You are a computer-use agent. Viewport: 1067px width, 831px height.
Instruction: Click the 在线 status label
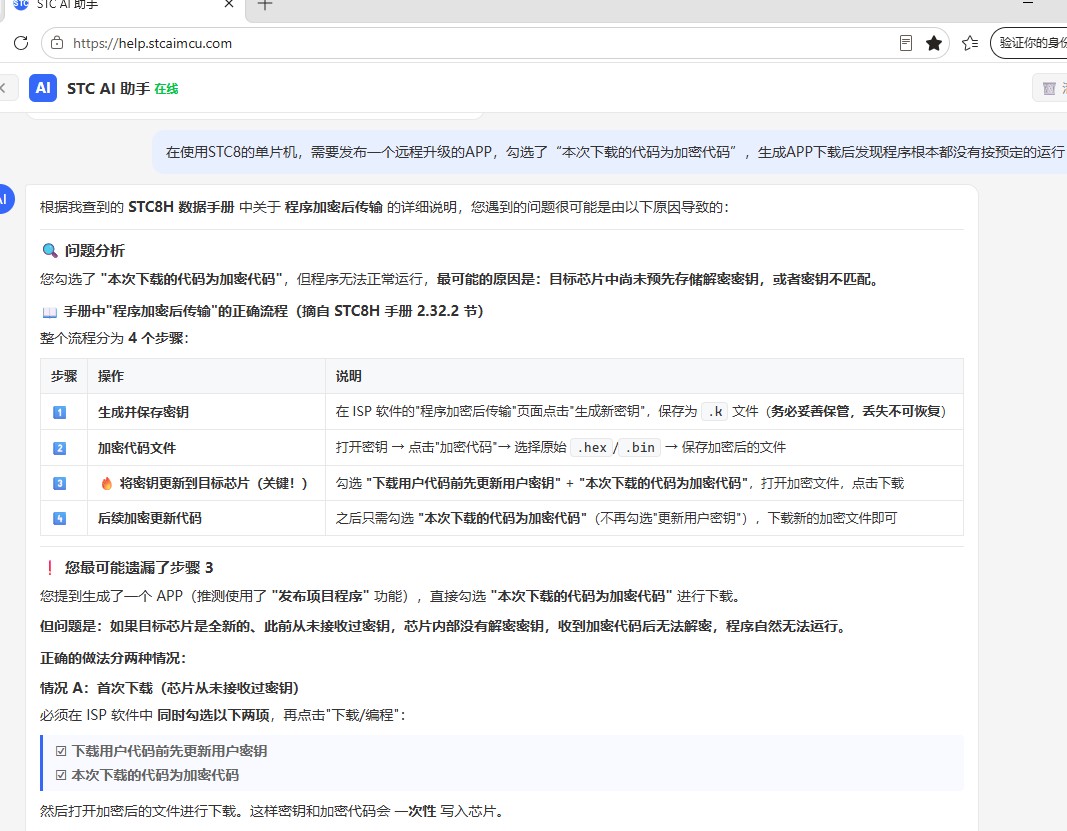pyautogui.click(x=166, y=88)
